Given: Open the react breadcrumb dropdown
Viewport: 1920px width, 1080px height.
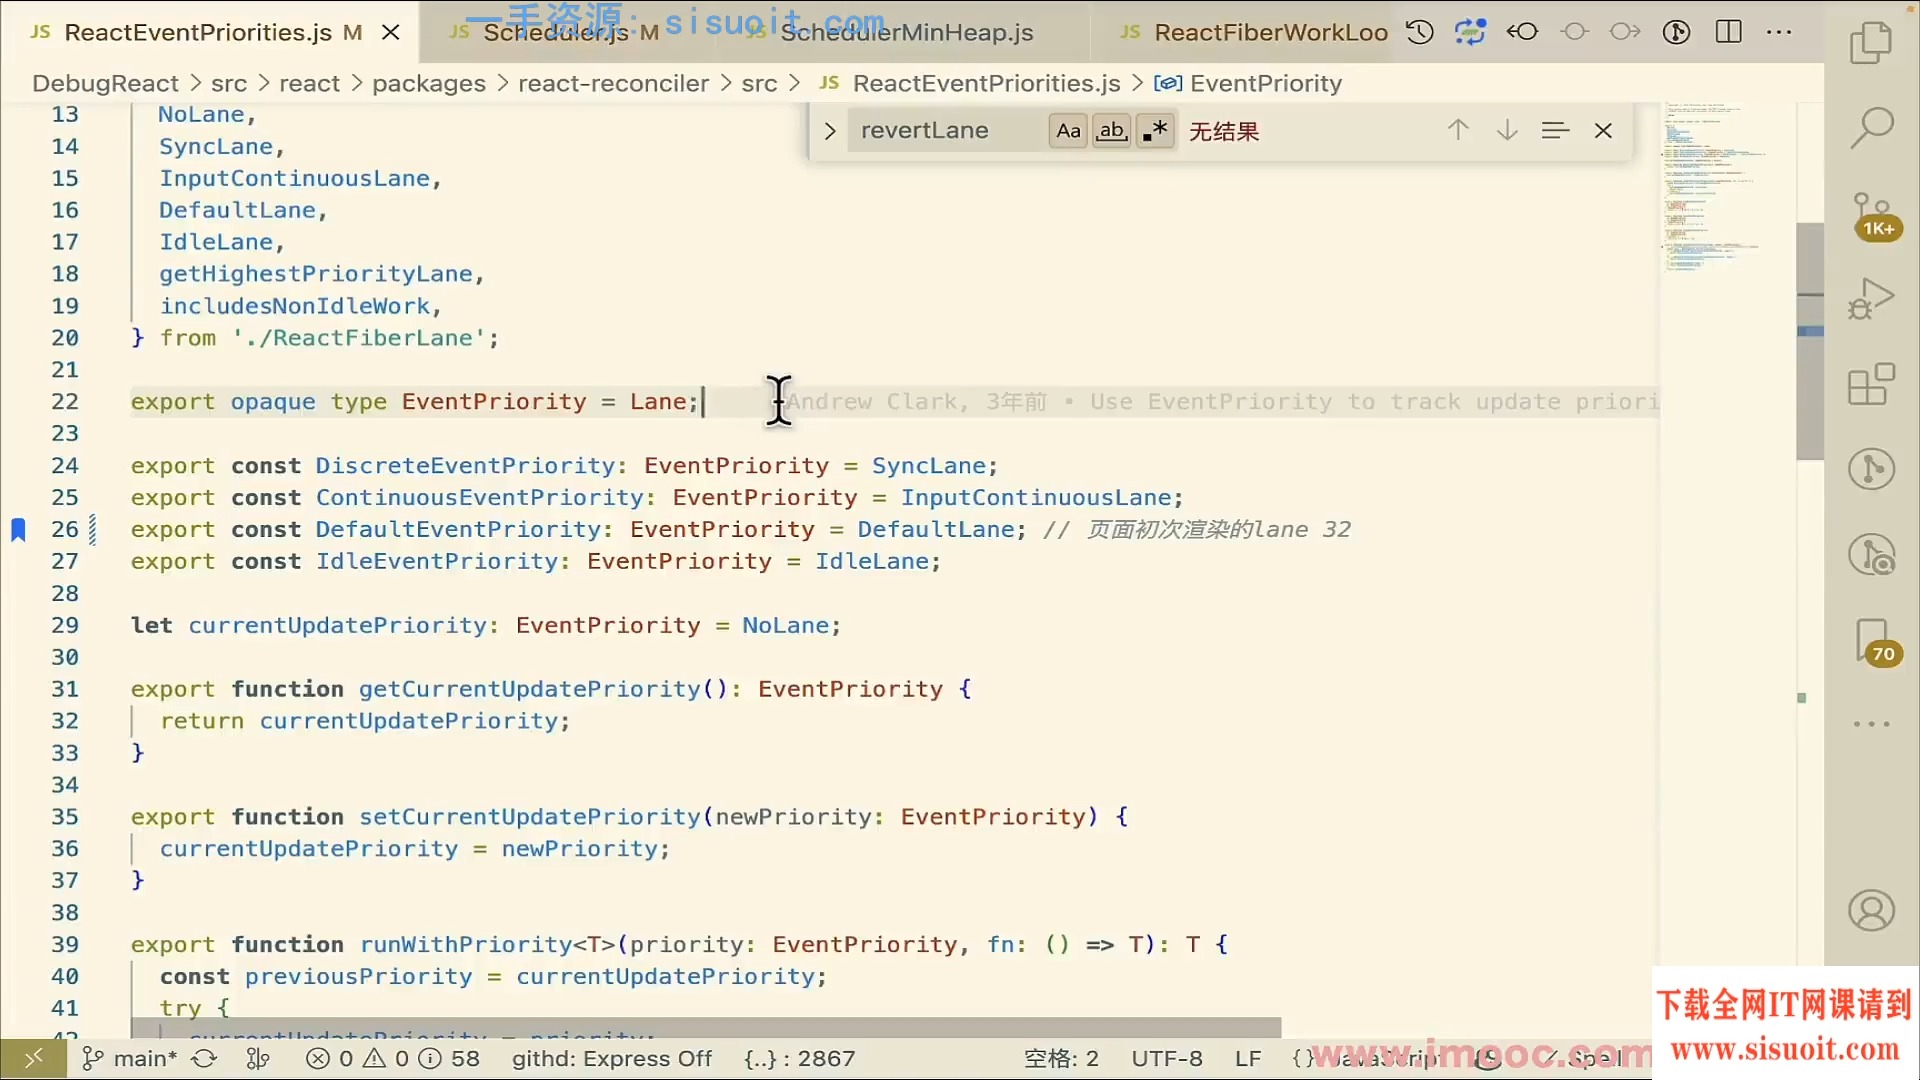Looking at the screenshot, I should pos(309,83).
